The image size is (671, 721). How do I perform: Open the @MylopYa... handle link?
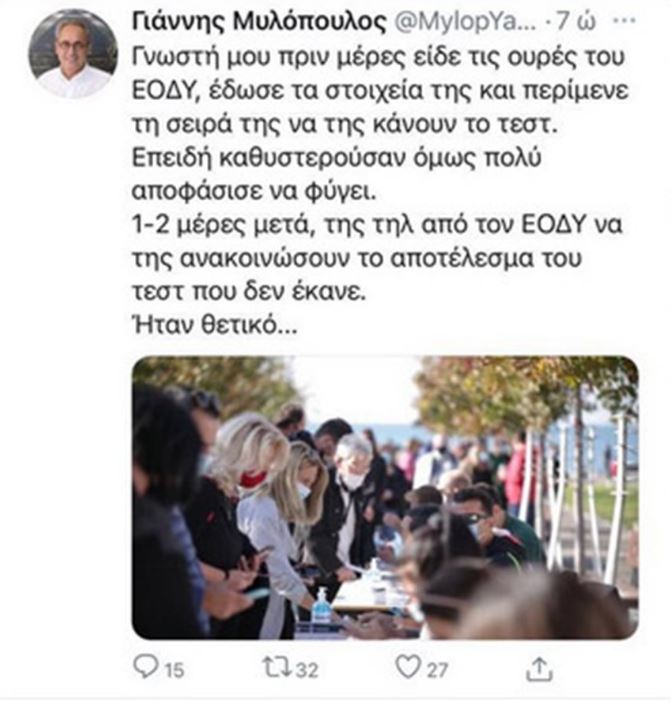[x=465, y=22]
